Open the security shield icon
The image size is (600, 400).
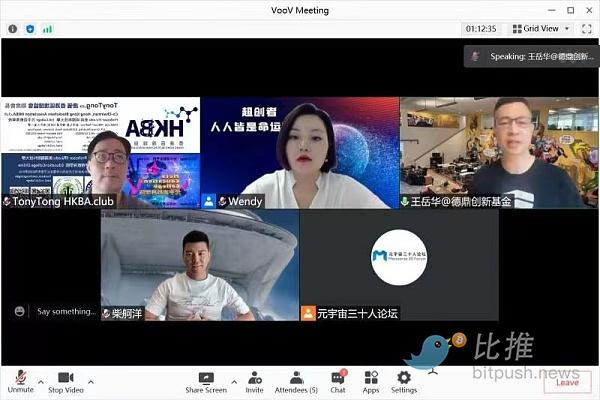pyautogui.click(x=30, y=29)
